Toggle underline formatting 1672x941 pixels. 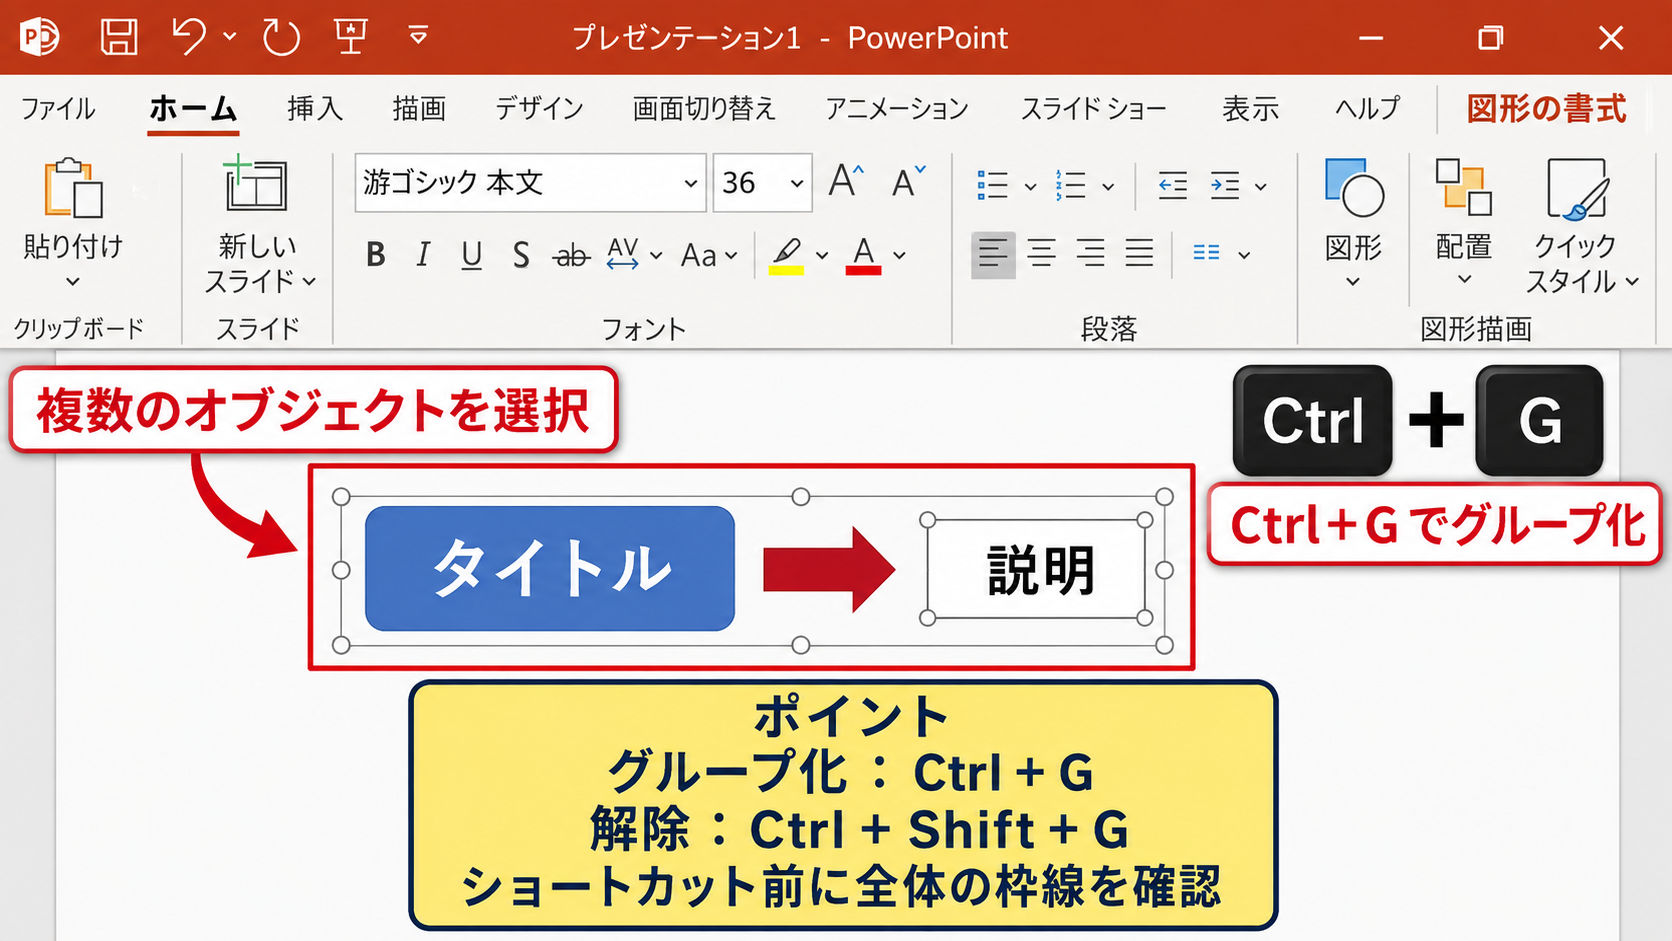(x=472, y=255)
